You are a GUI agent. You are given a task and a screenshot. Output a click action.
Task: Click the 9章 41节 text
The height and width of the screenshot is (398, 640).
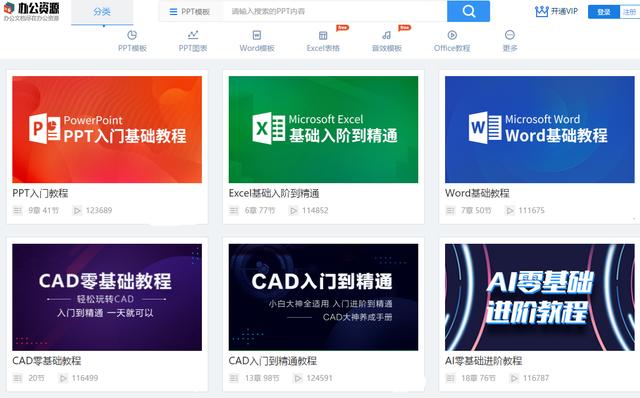click(44, 211)
